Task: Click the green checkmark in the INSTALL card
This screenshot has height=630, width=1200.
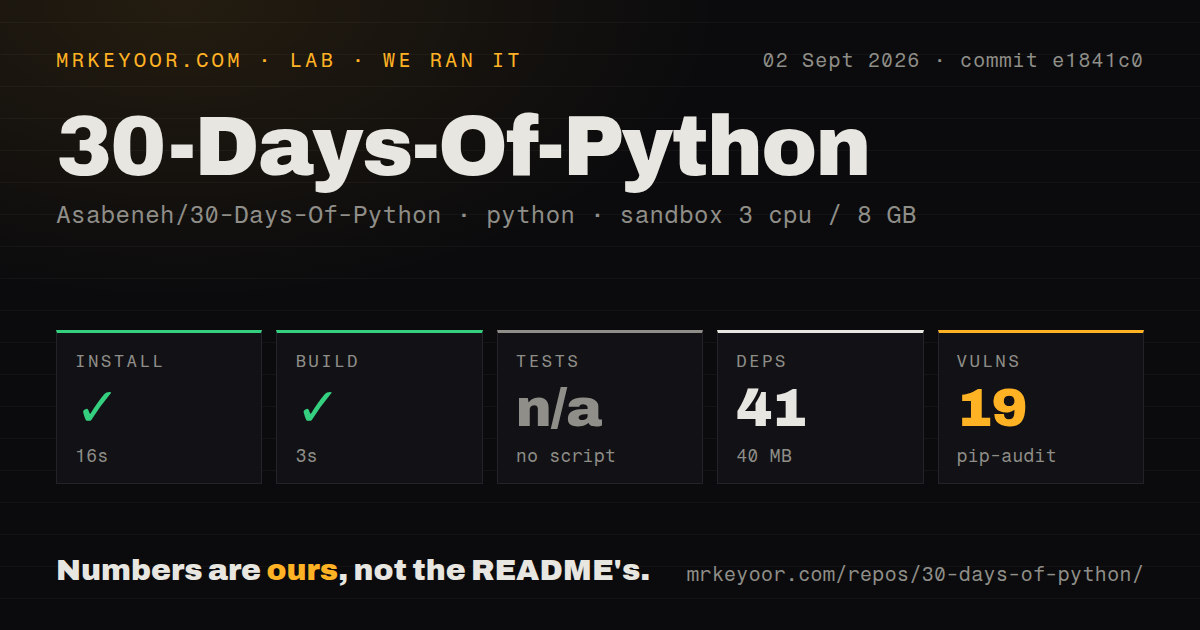Action: click(x=97, y=407)
